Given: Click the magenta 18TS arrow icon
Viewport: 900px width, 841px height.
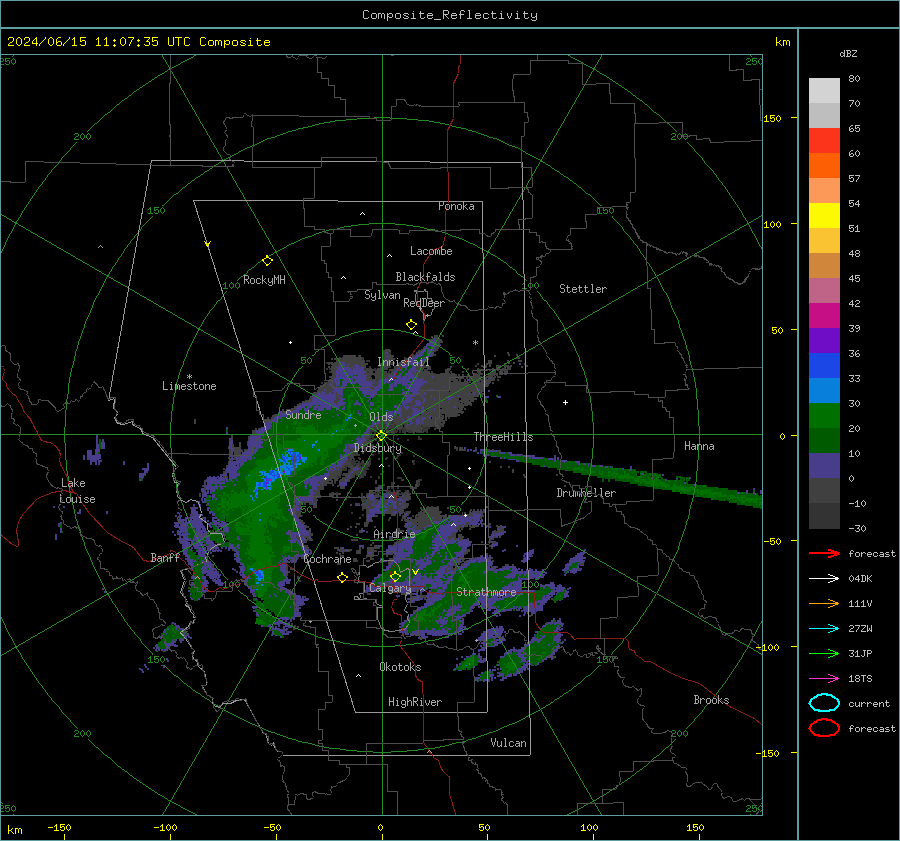Looking at the screenshot, I should pyautogui.click(x=824, y=679).
